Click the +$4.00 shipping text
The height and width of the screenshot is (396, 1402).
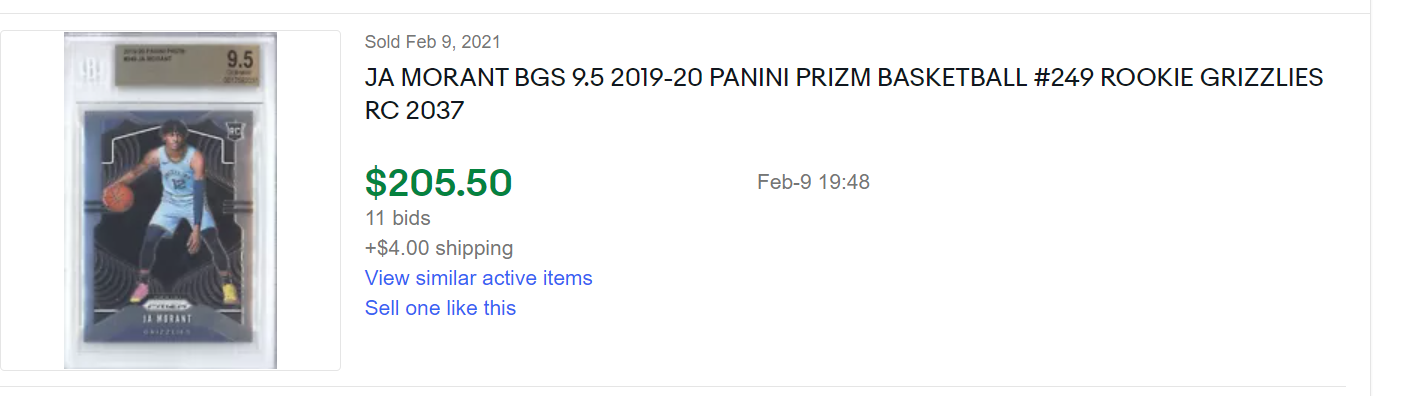coord(439,248)
